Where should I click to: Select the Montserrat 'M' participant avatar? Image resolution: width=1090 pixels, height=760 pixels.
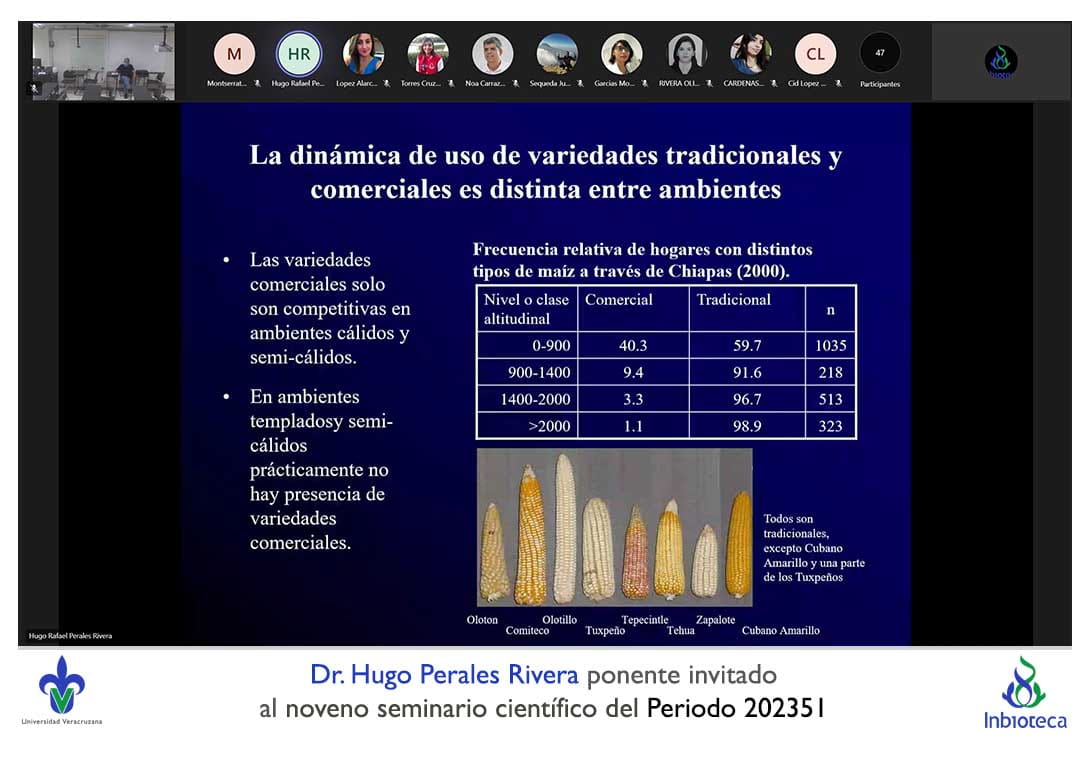click(234, 54)
